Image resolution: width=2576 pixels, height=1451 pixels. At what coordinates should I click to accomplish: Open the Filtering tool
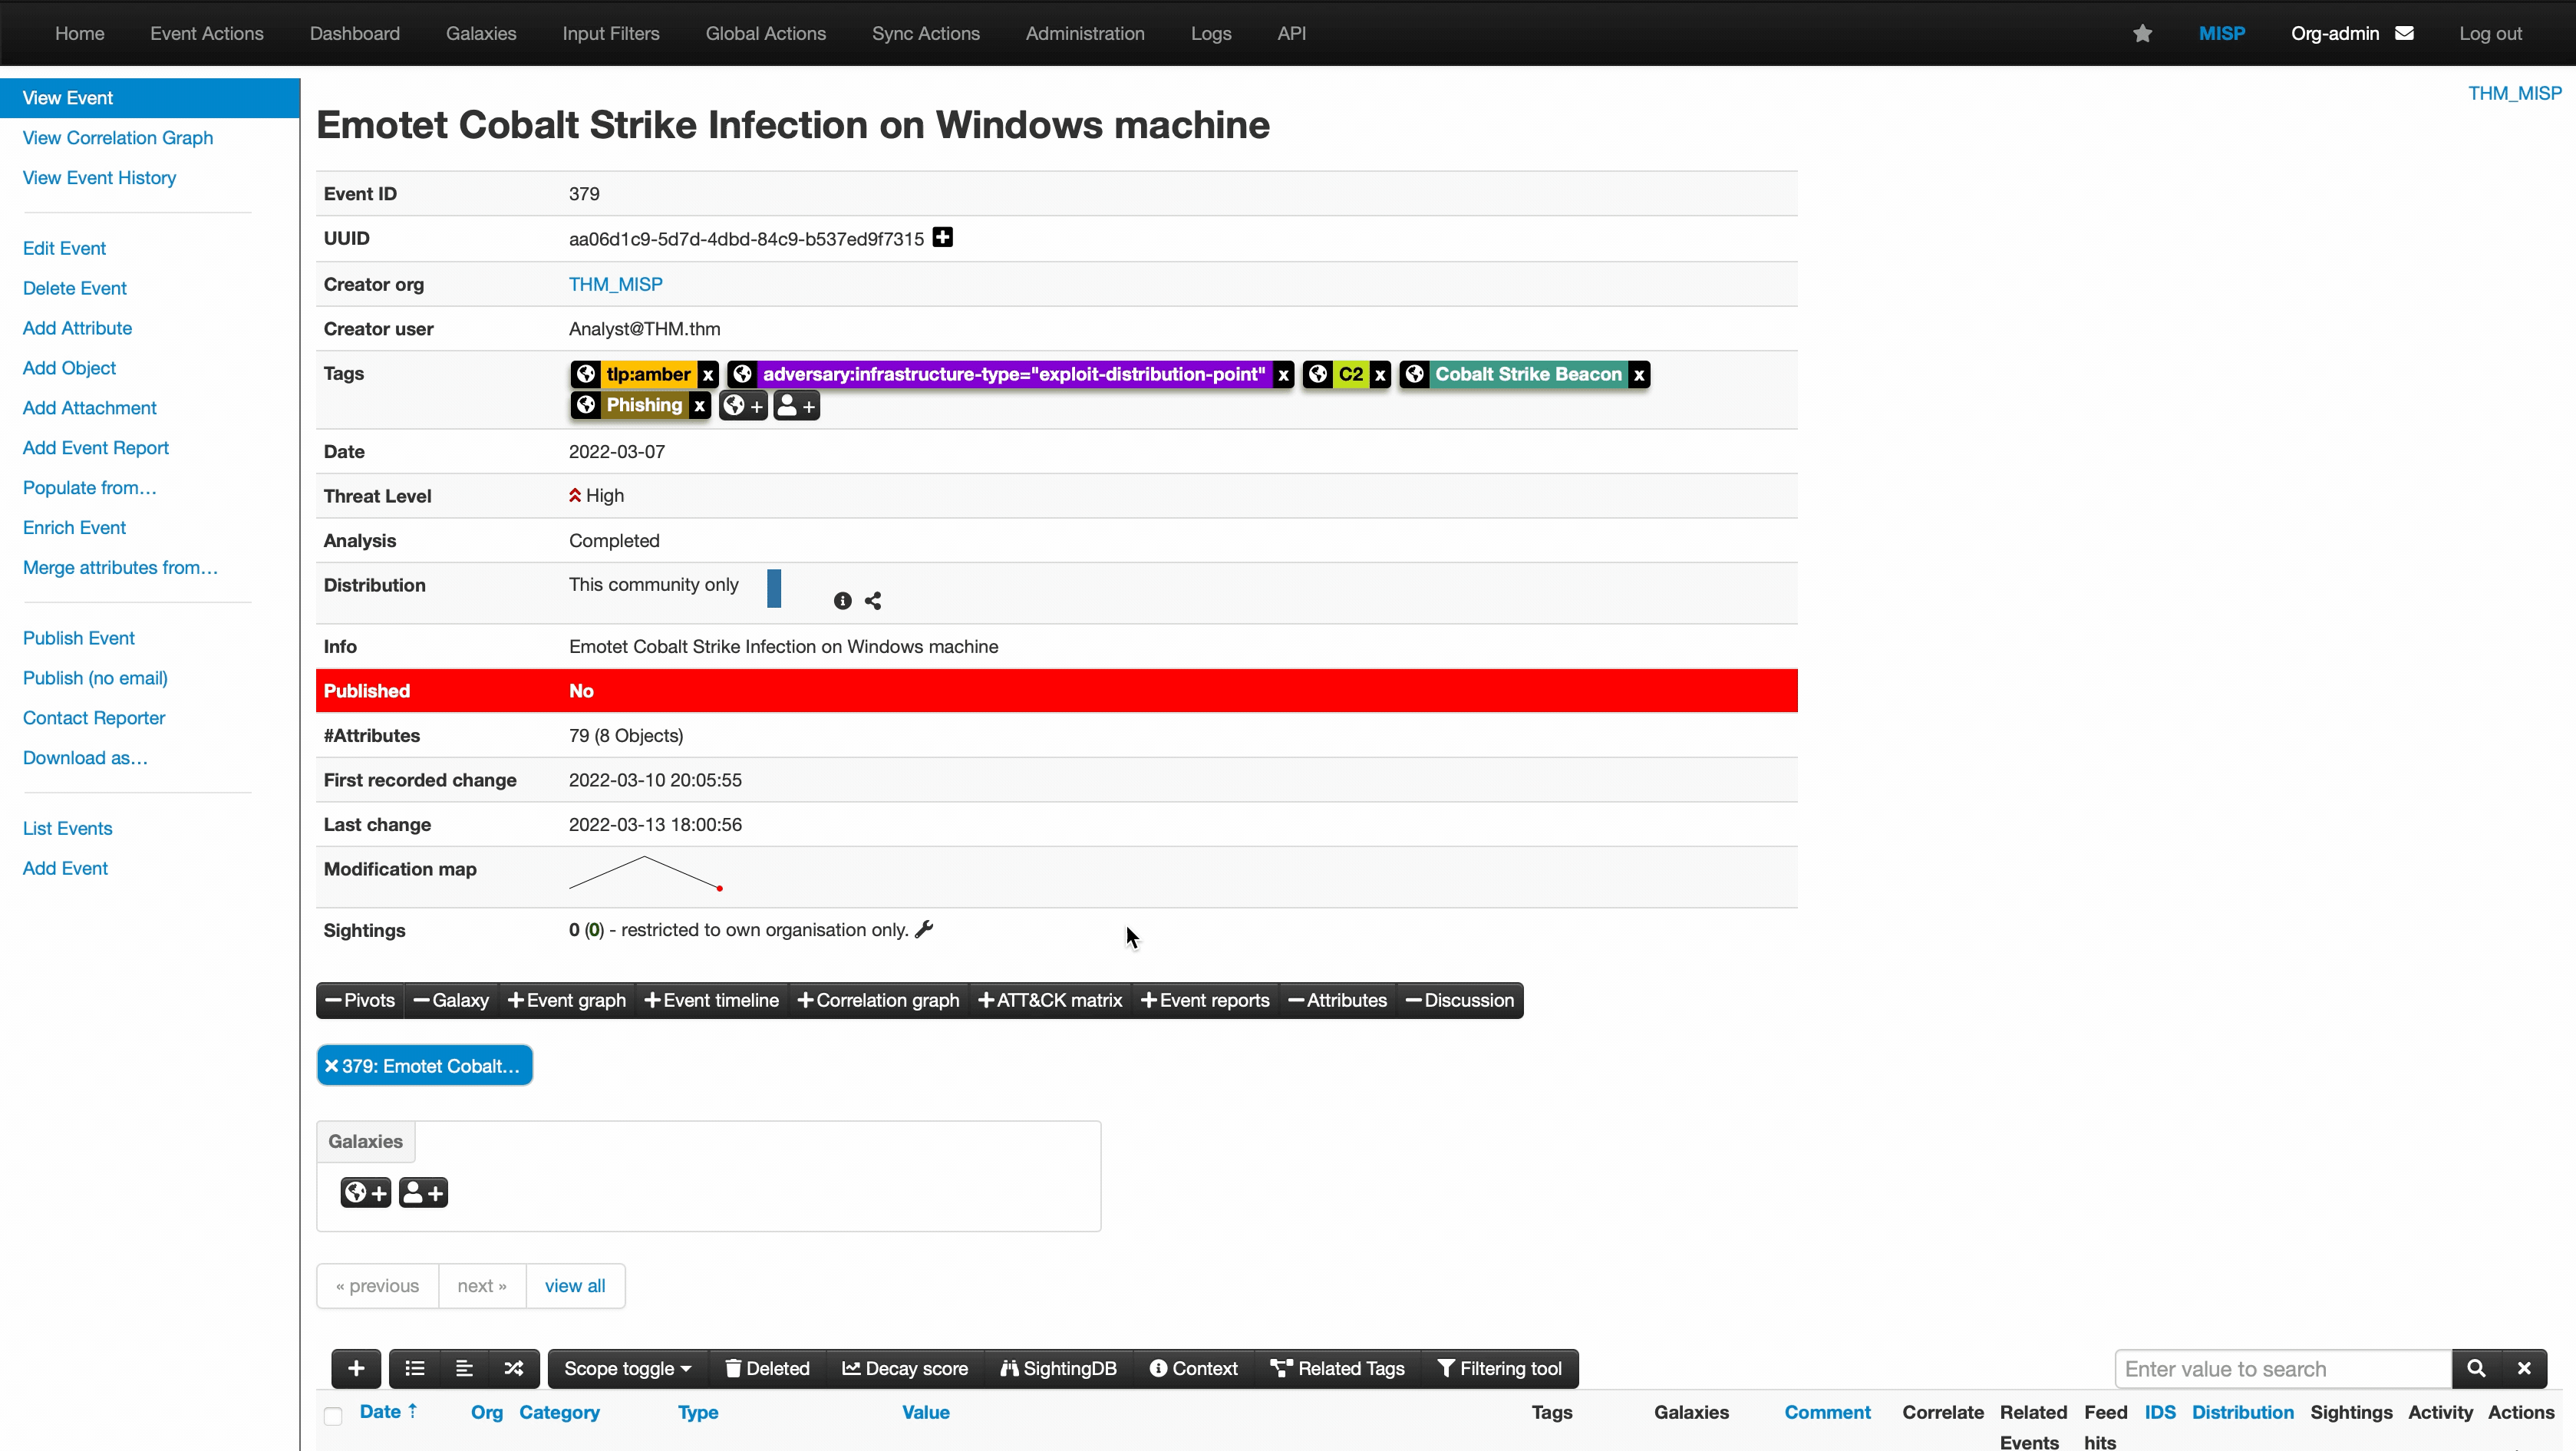1499,1369
